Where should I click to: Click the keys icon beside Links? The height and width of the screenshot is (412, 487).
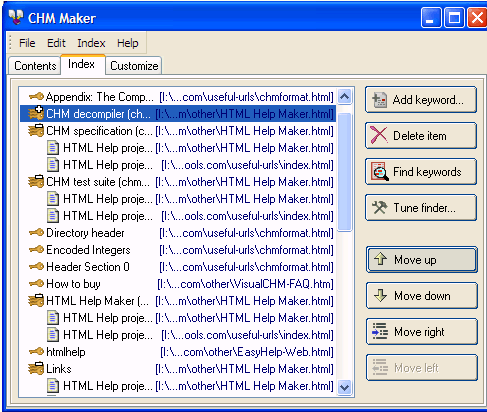[36, 368]
